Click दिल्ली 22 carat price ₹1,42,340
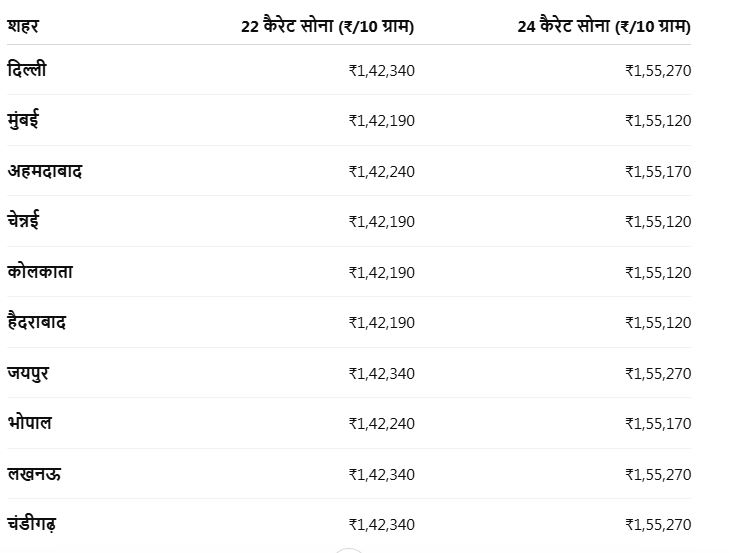The height and width of the screenshot is (553, 729). pos(382,71)
